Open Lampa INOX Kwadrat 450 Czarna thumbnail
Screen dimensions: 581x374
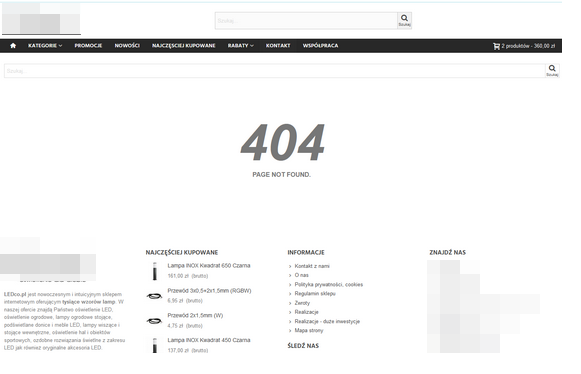click(155, 345)
